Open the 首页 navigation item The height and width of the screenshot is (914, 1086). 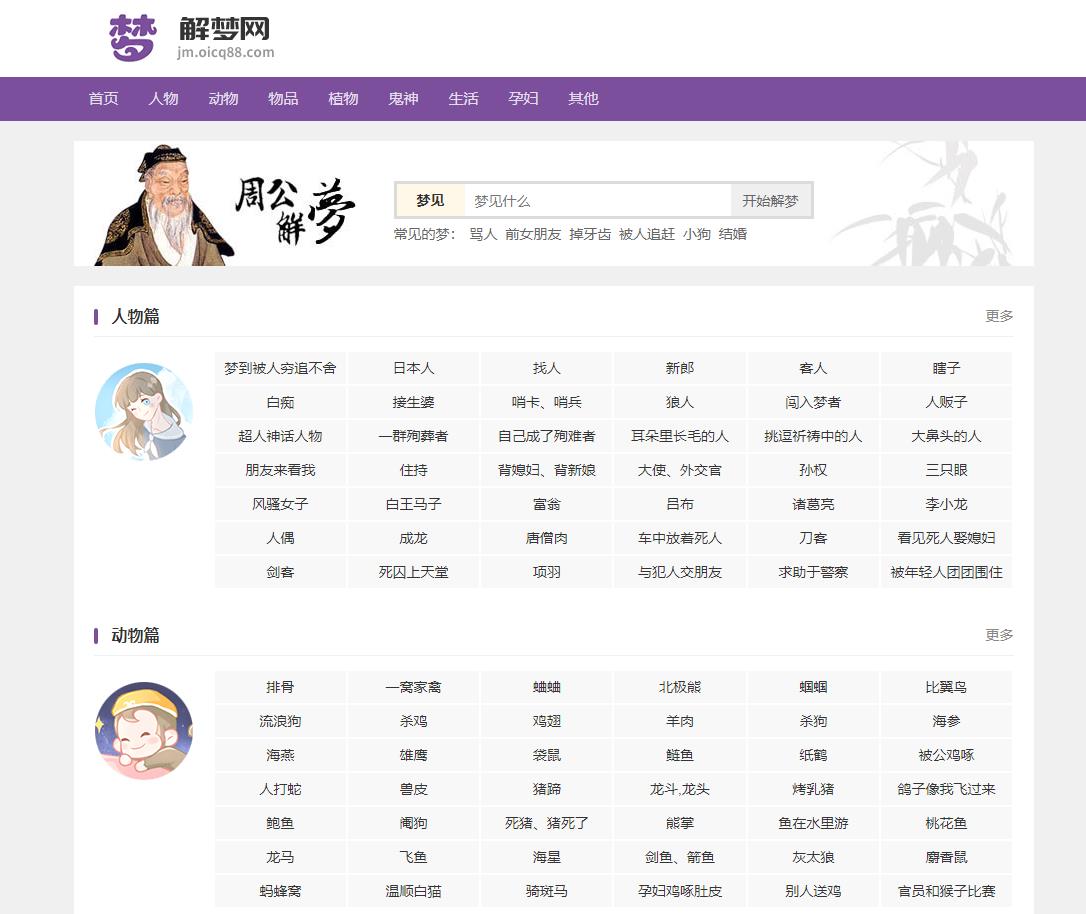click(x=103, y=98)
